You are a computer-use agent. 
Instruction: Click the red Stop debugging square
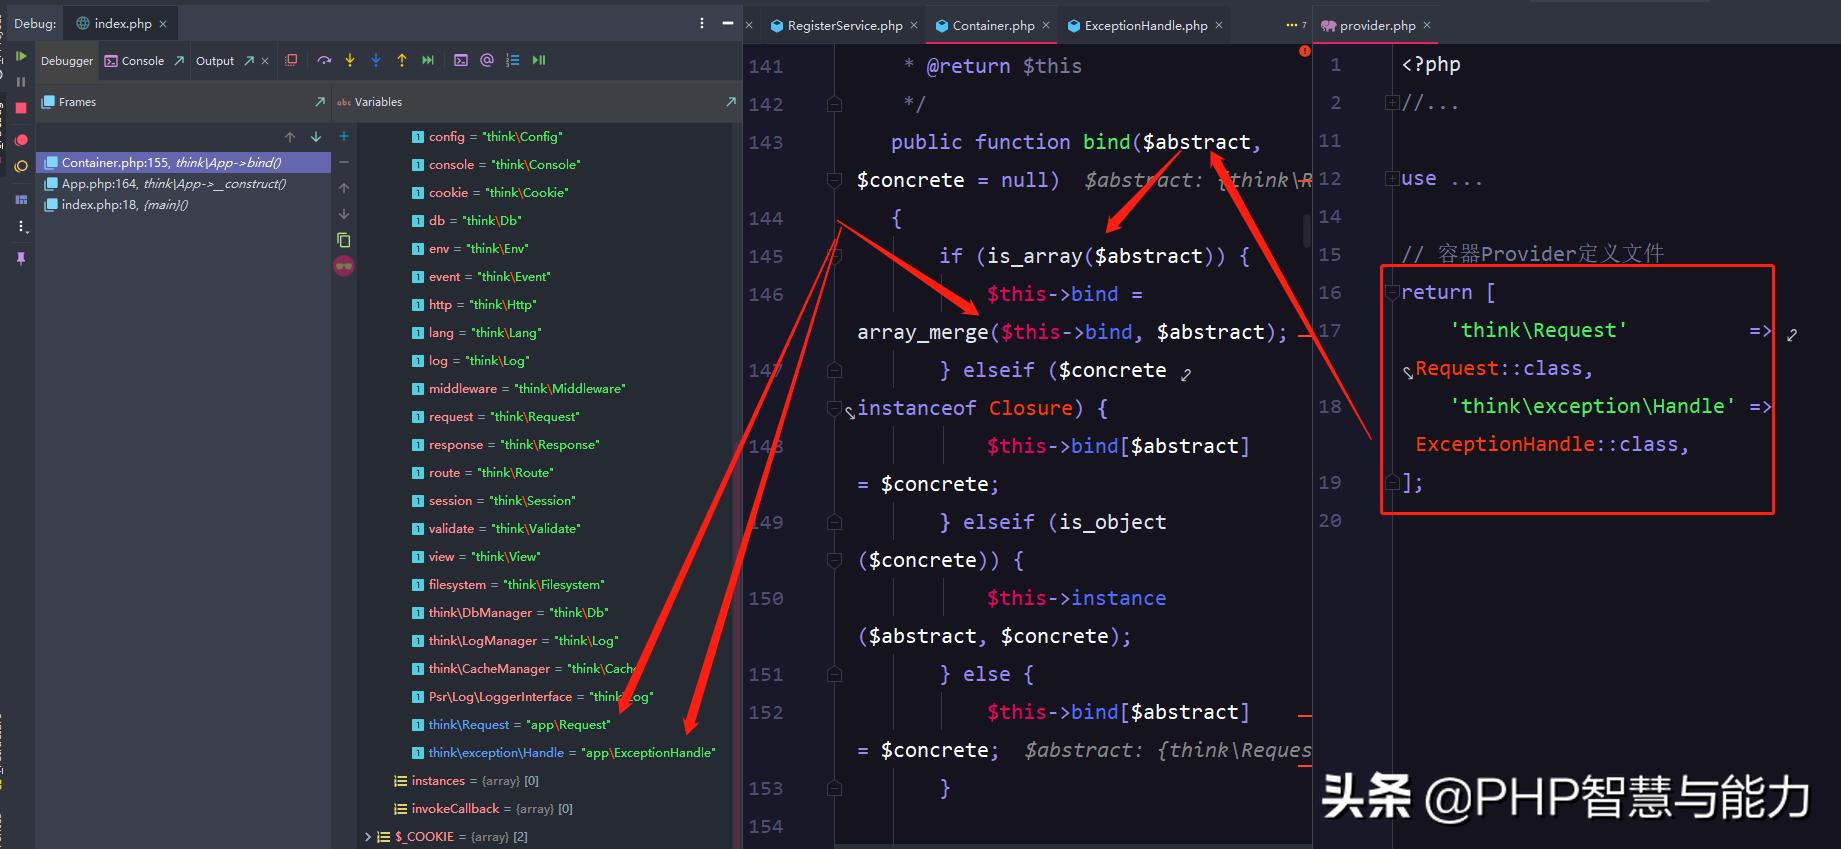click(x=21, y=108)
